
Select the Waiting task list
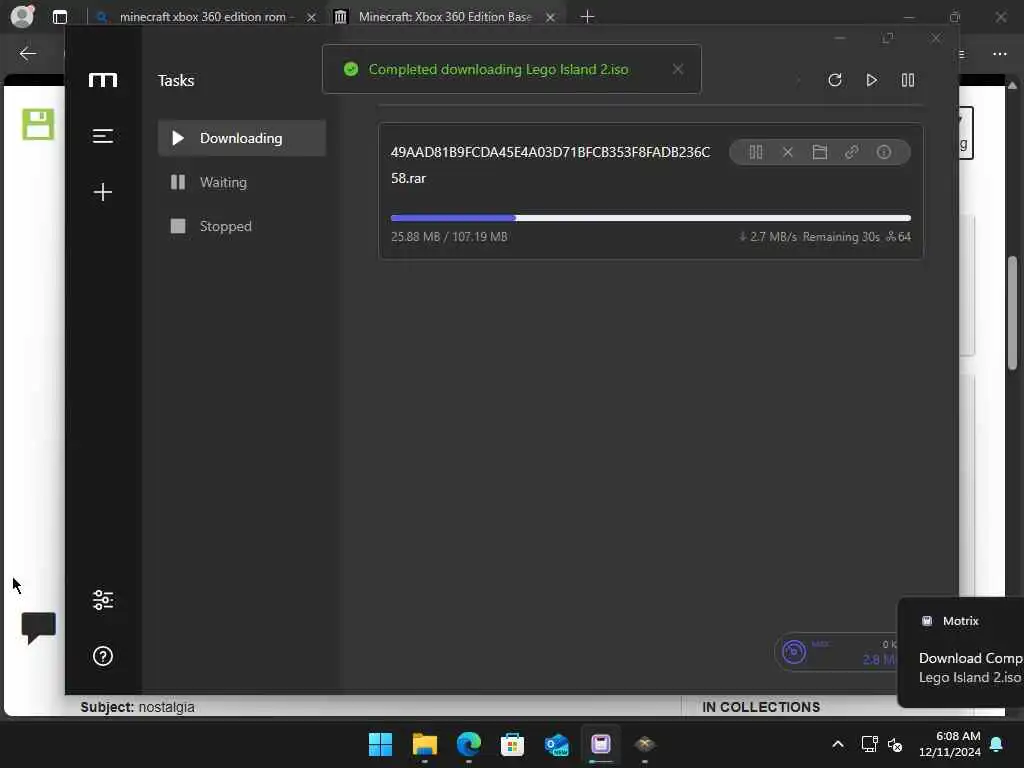242,182
